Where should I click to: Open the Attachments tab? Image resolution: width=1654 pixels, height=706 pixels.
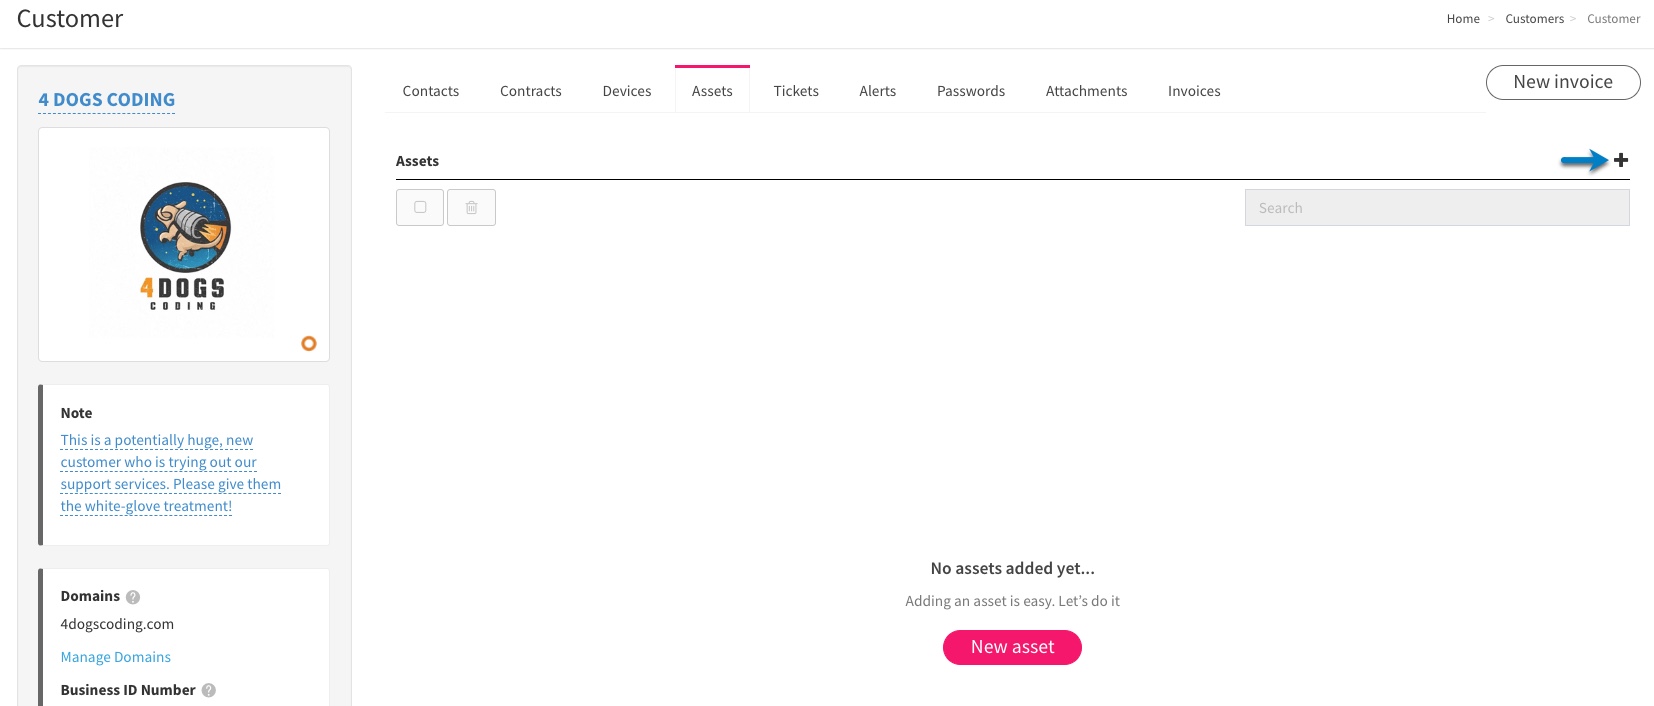pyautogui.click(x=1087, y=91)
